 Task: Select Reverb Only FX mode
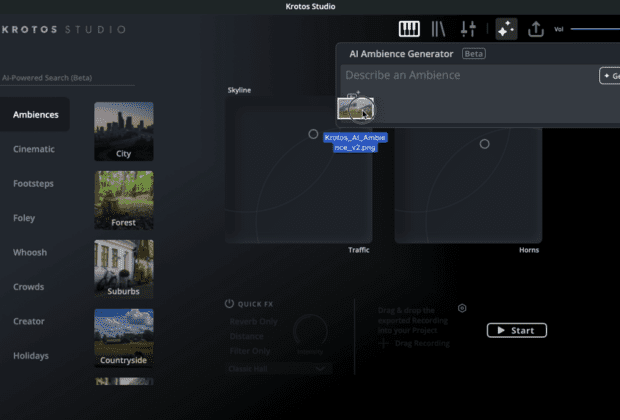pos(253,322)
